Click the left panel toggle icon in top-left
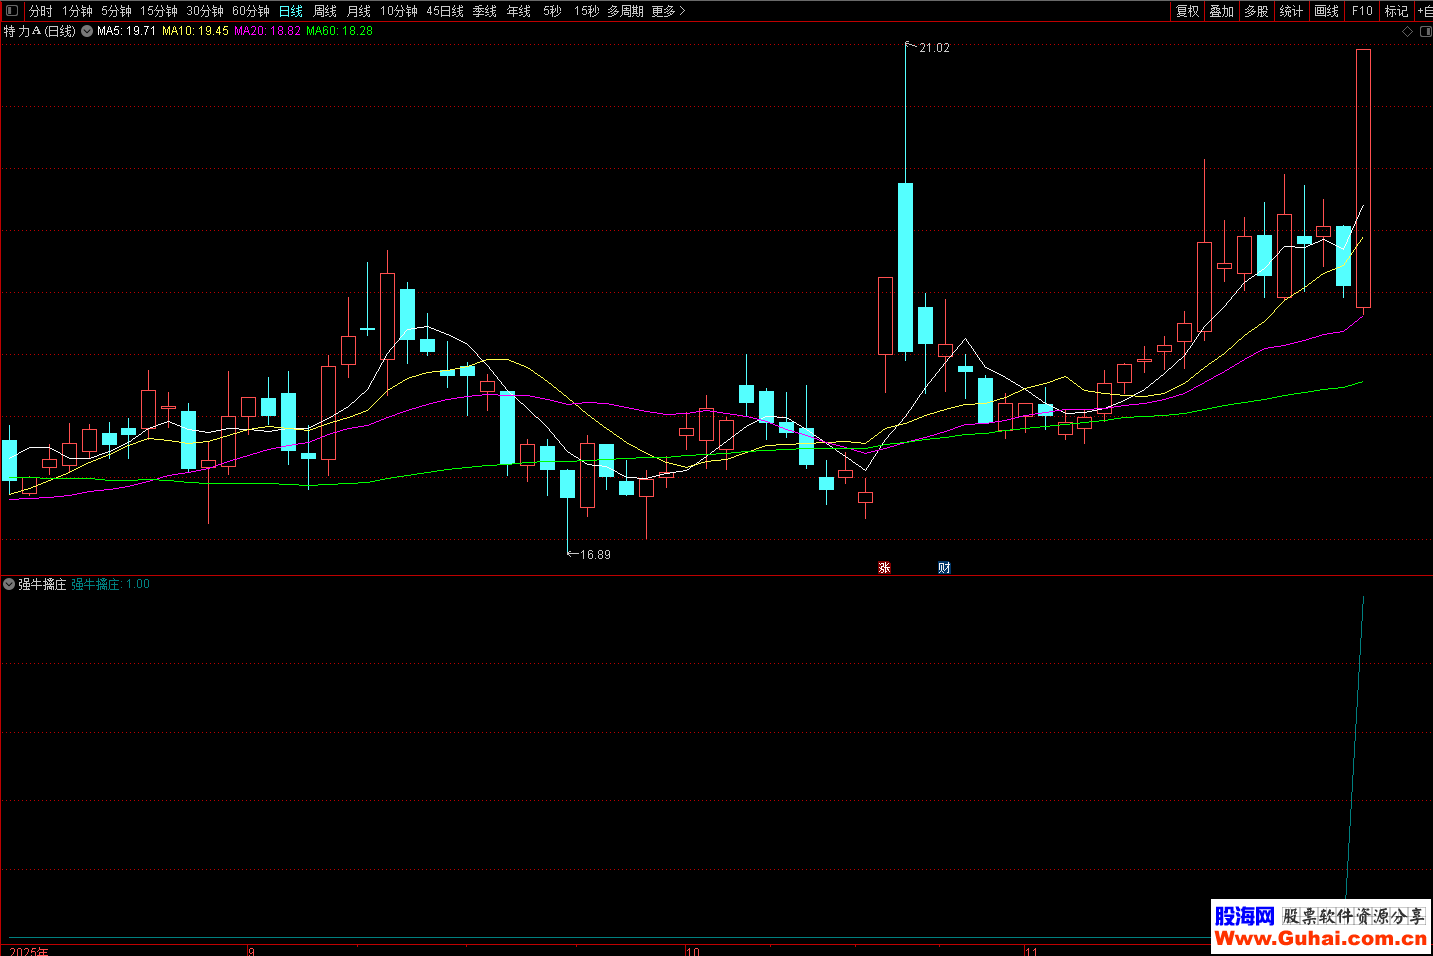The width and height of the screenshot is (1433, 956). tap(12, 11)
